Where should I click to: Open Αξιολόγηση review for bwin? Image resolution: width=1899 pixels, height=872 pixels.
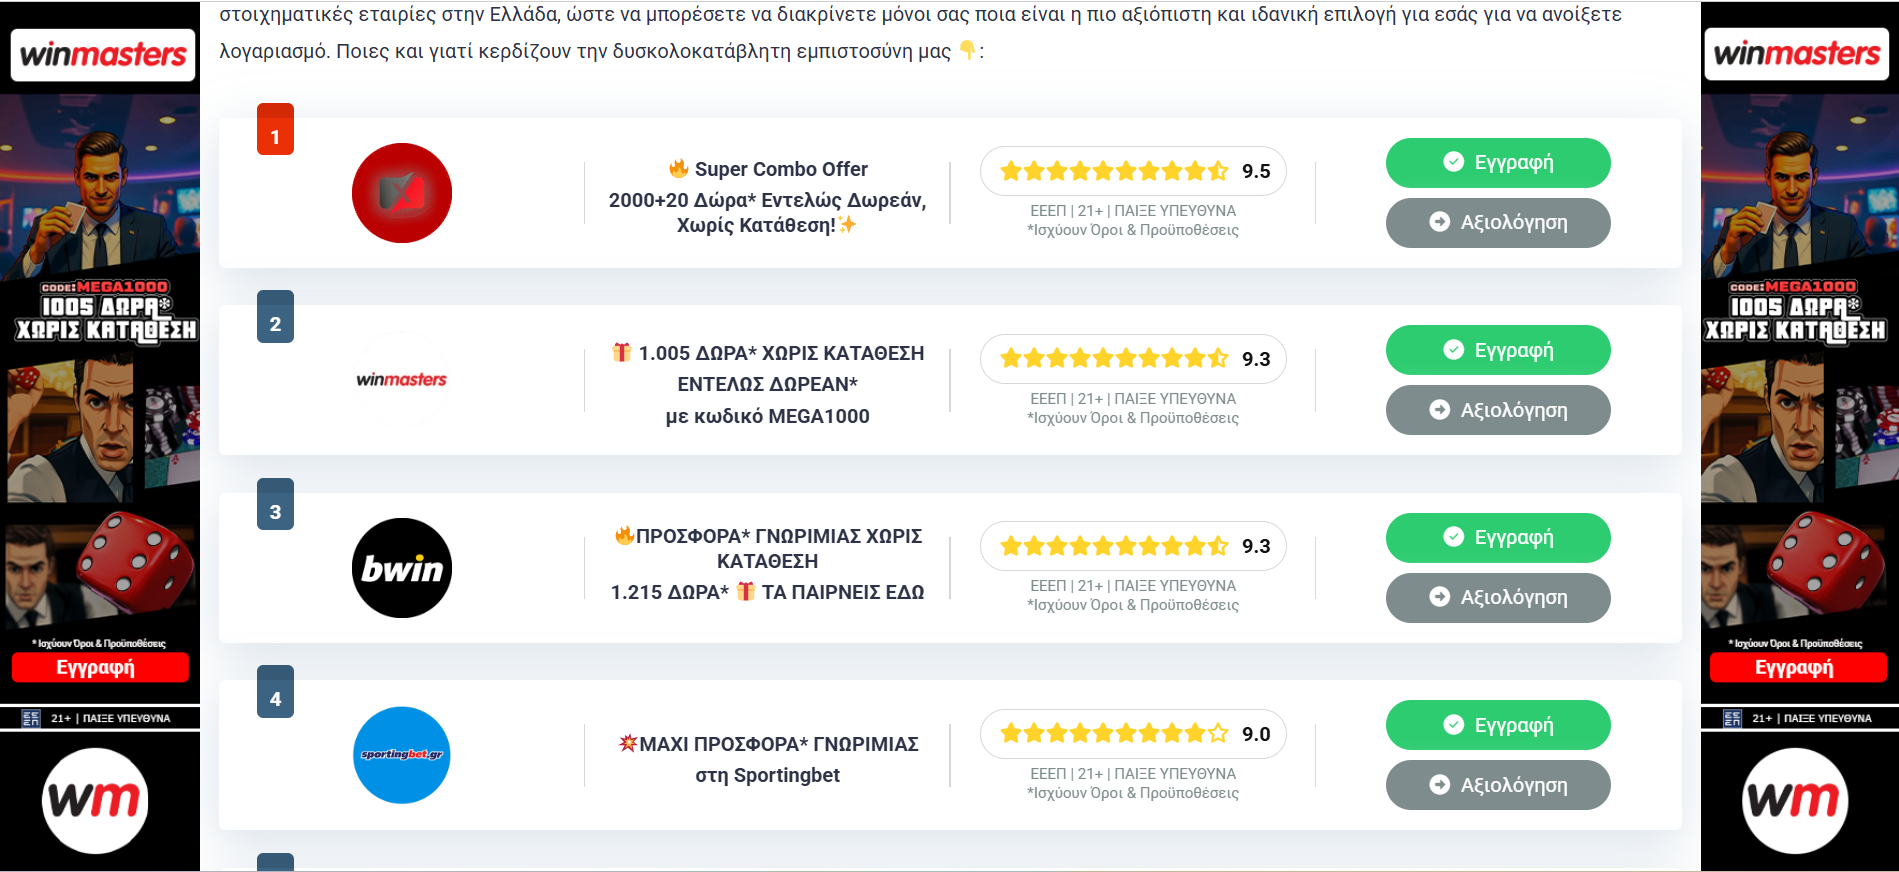click(1497, 598)
